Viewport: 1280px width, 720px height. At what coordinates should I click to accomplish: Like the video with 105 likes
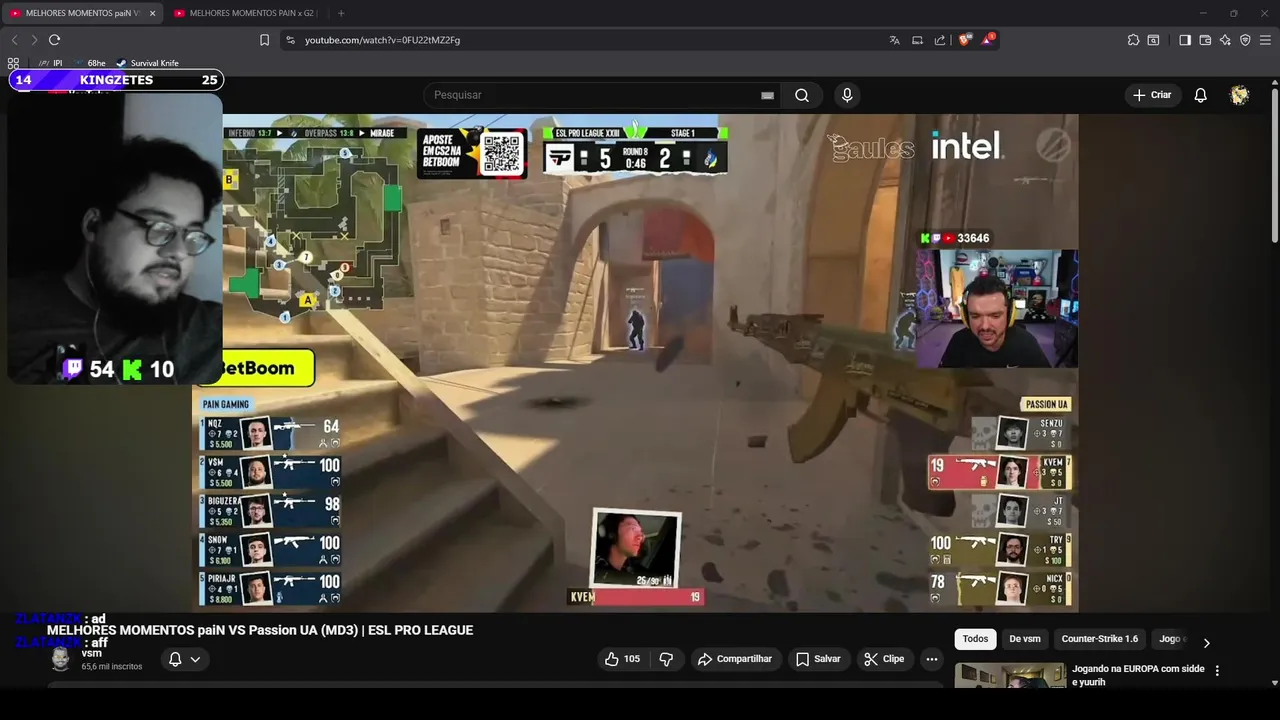(622, 659)
